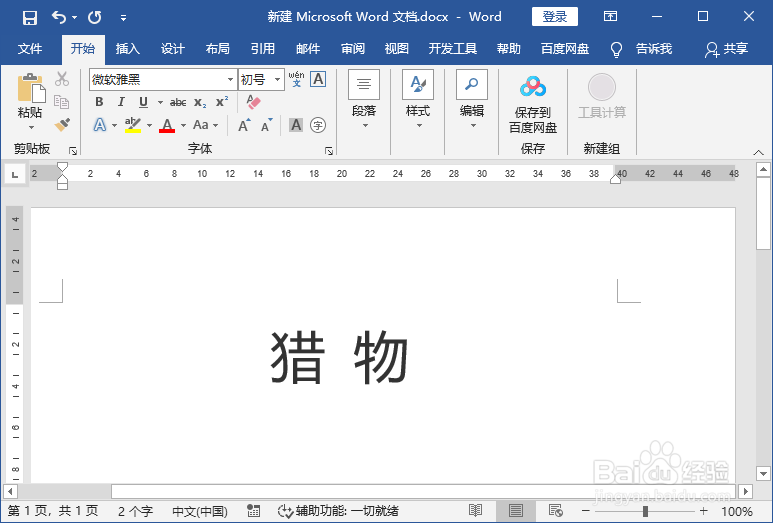Switch to Web Layout view
Image resolution: width=773 pixels, height=523 pixels.
pos(556,511)
